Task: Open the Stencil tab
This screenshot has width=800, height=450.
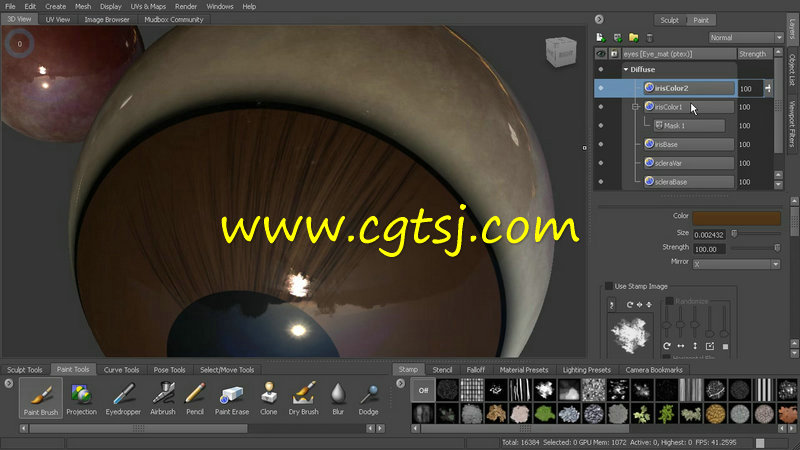Action: [442, 370]
